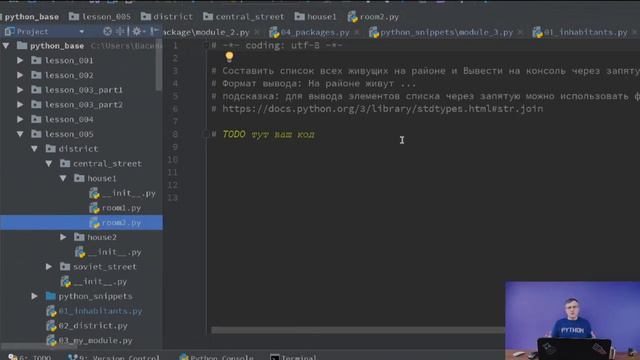The height and width of the screenshot is (360, 640).
Task: Expand lesson_003_part1 folder arrow
Action: click(20, 90)
